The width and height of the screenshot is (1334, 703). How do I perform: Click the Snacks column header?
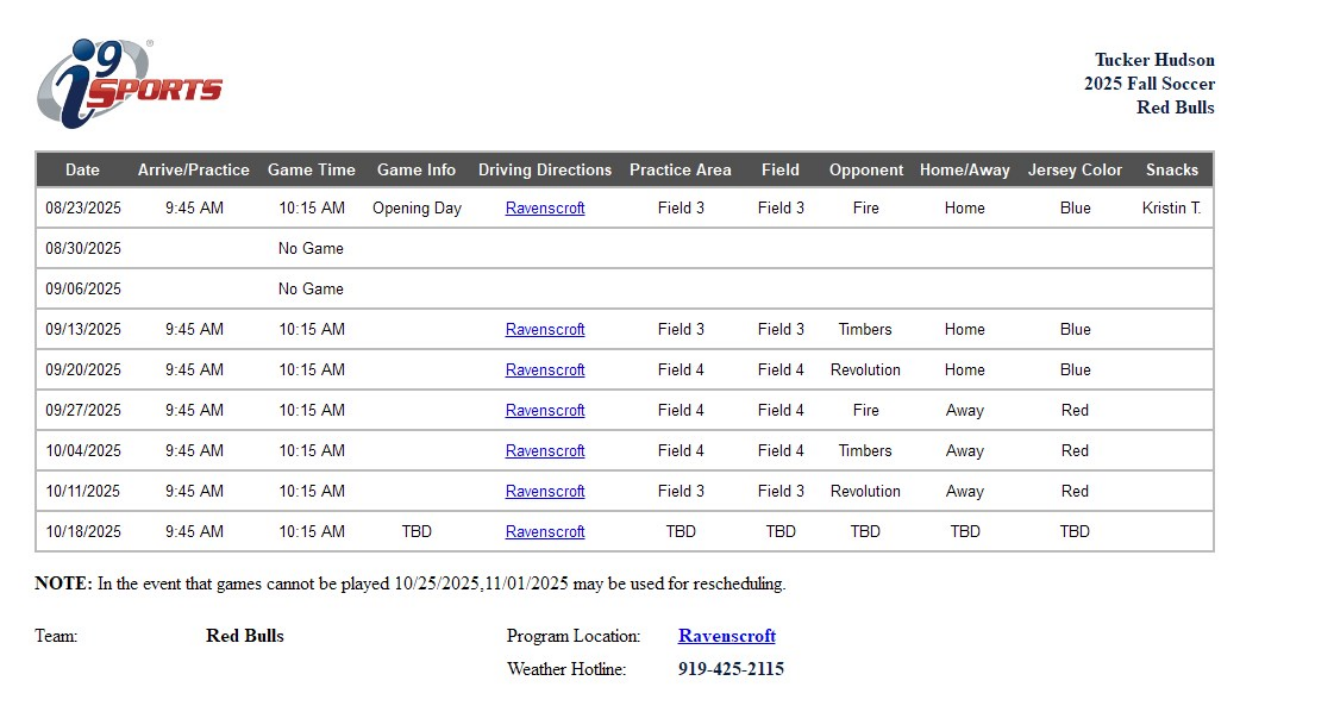click(1172, 170)
